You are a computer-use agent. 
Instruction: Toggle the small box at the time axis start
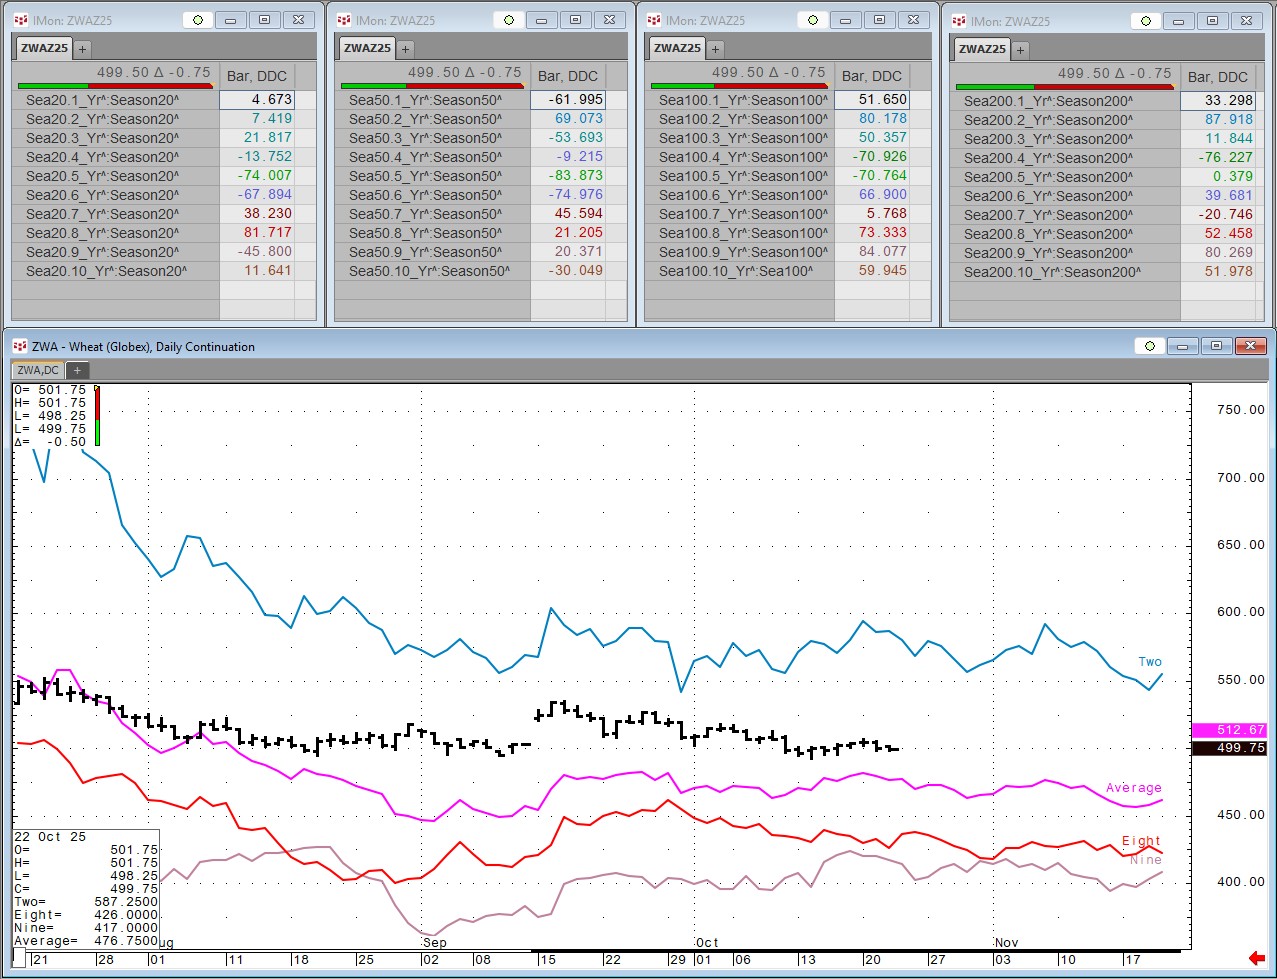tap(19, 957)
